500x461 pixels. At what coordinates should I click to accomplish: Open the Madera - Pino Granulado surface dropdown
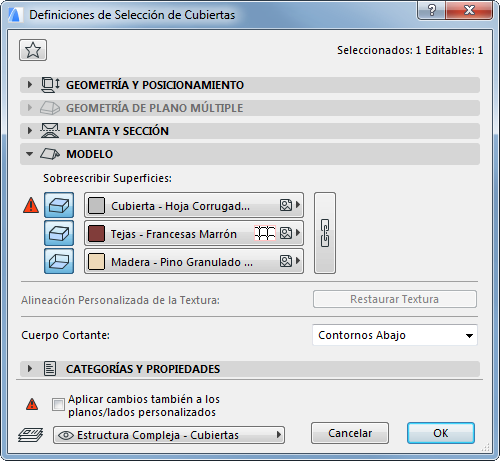coord(194,261)
